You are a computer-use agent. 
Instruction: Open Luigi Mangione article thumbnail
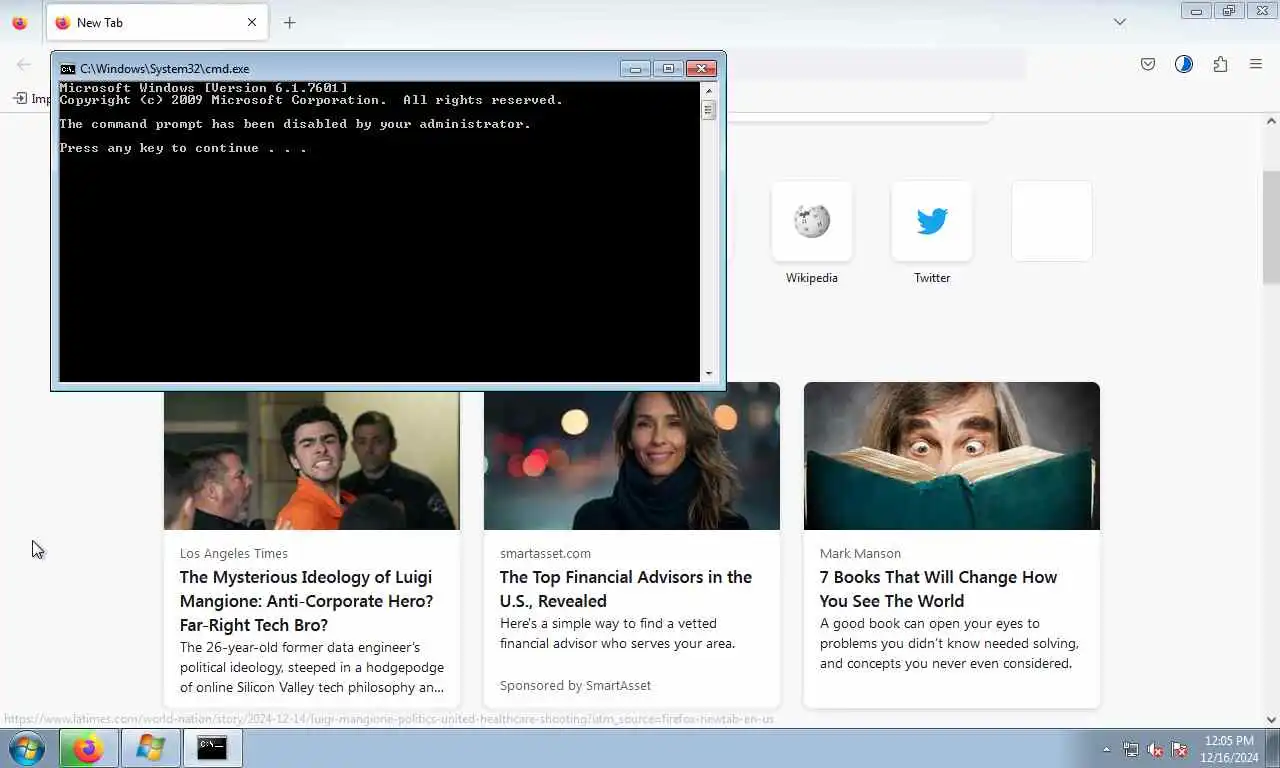312,460
